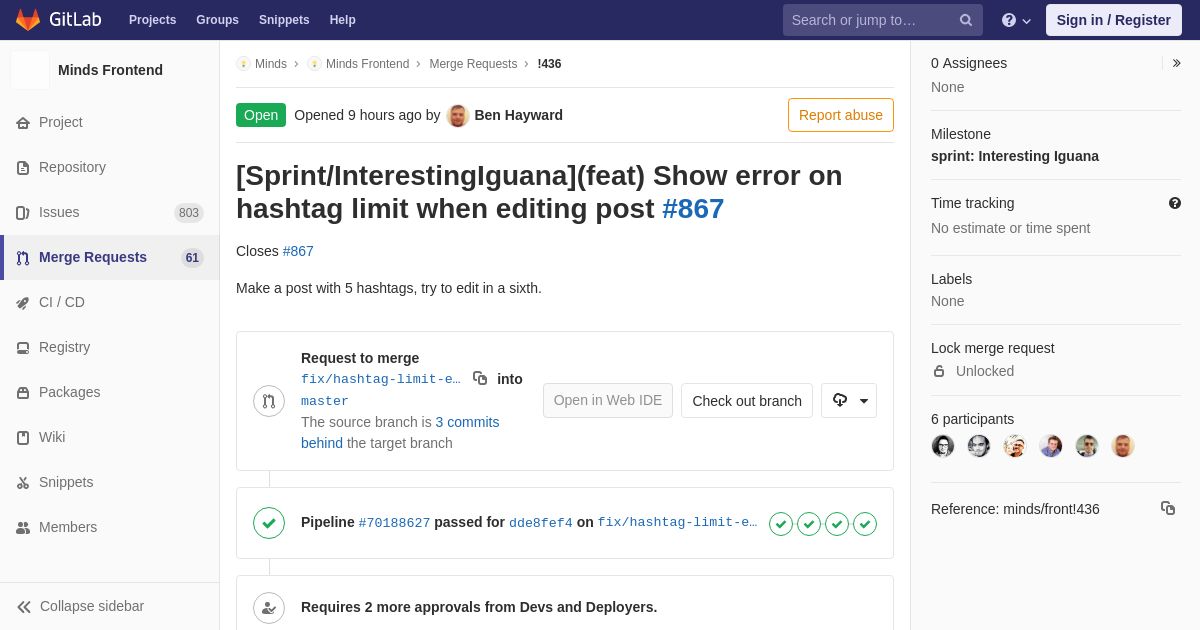The image size is (1200, 630).
Task: Open the Project sidebar item
Action: tap(110, 122)
